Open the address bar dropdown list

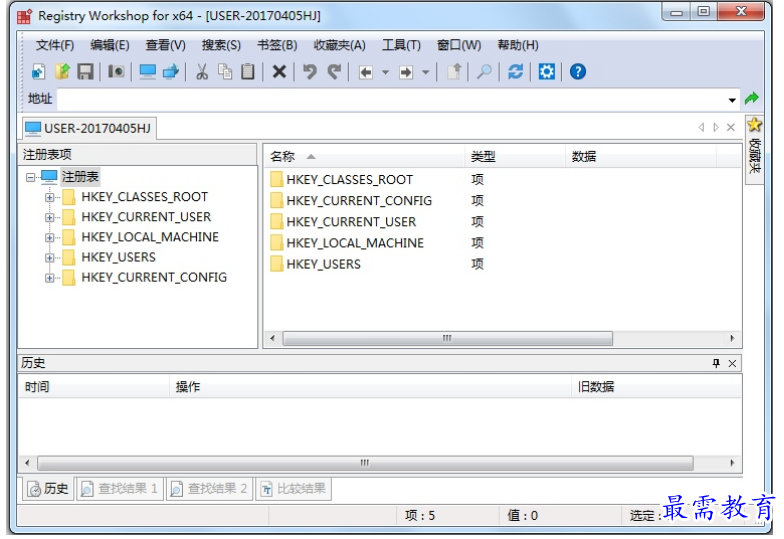[732, 100]
